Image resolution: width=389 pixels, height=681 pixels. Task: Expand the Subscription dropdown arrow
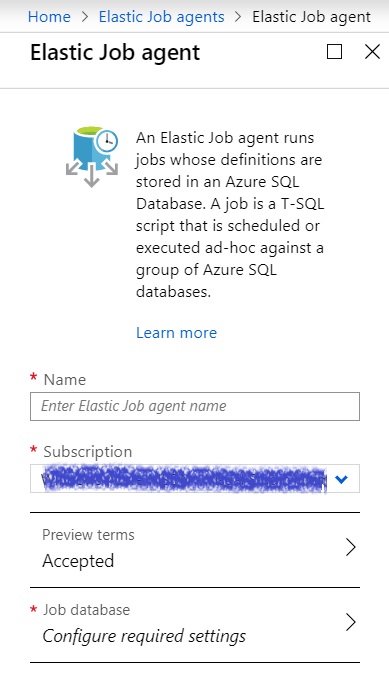pos(342,479)
